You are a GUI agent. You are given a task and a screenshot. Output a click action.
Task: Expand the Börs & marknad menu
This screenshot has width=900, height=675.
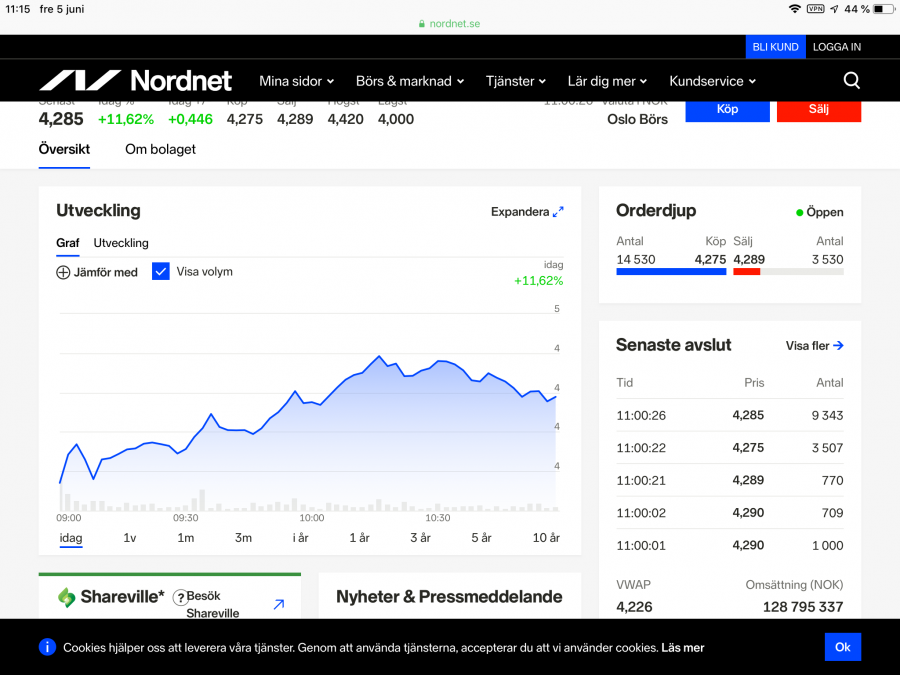click(411, 81)
